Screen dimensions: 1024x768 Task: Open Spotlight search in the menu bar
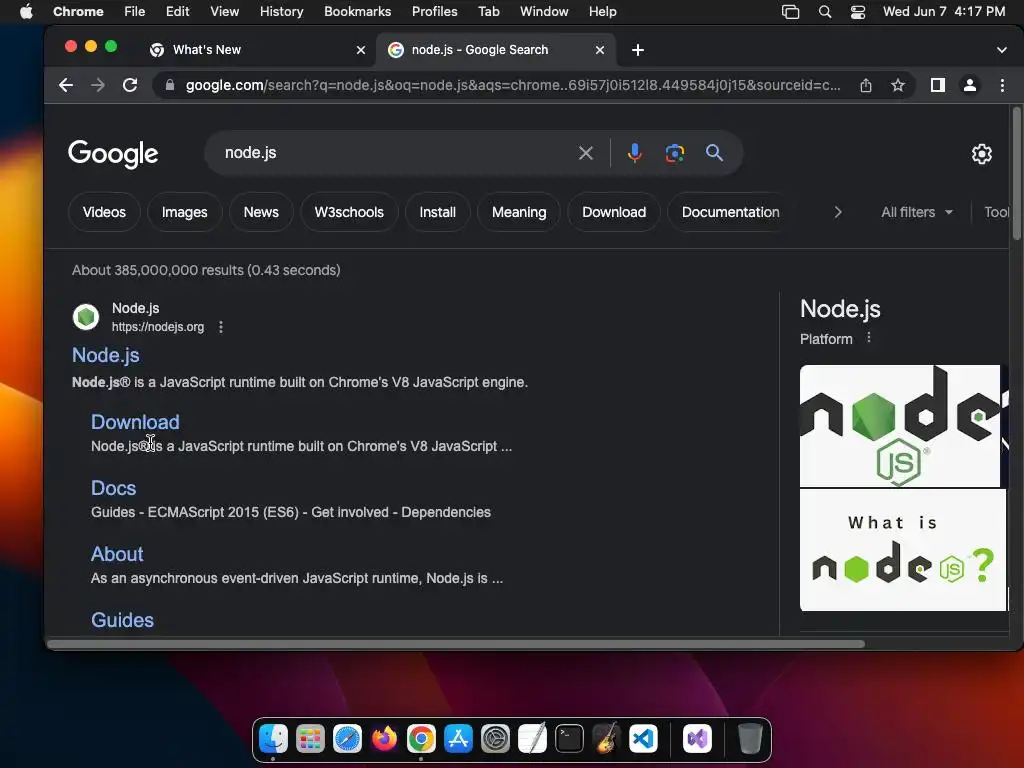click(825, 12)
